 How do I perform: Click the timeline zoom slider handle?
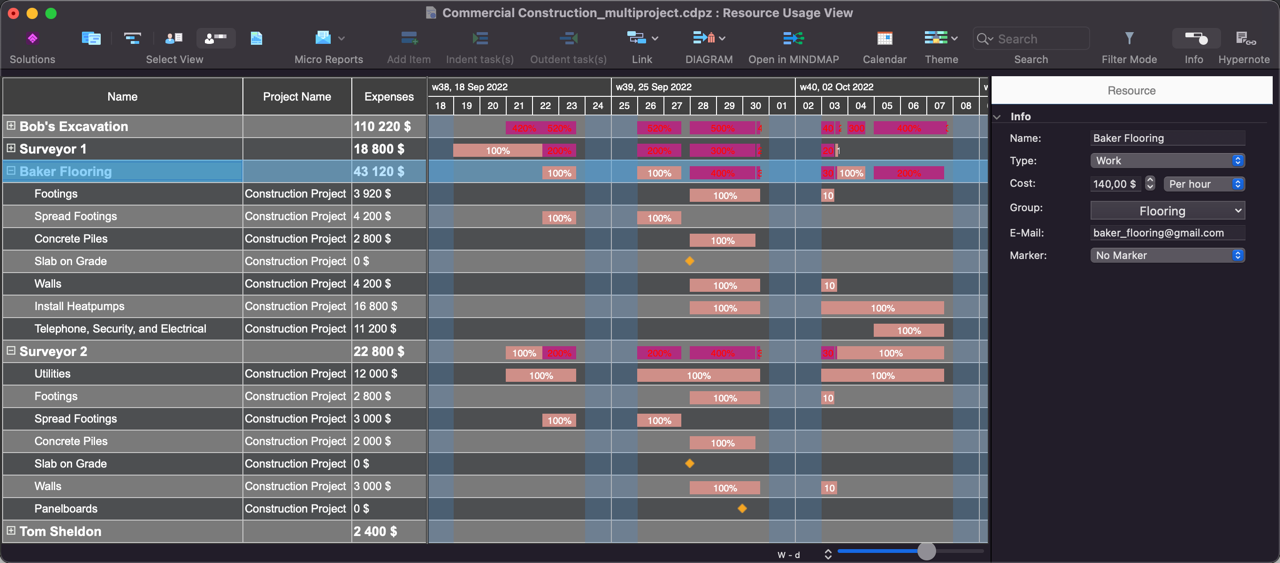[x=927, y=551]
